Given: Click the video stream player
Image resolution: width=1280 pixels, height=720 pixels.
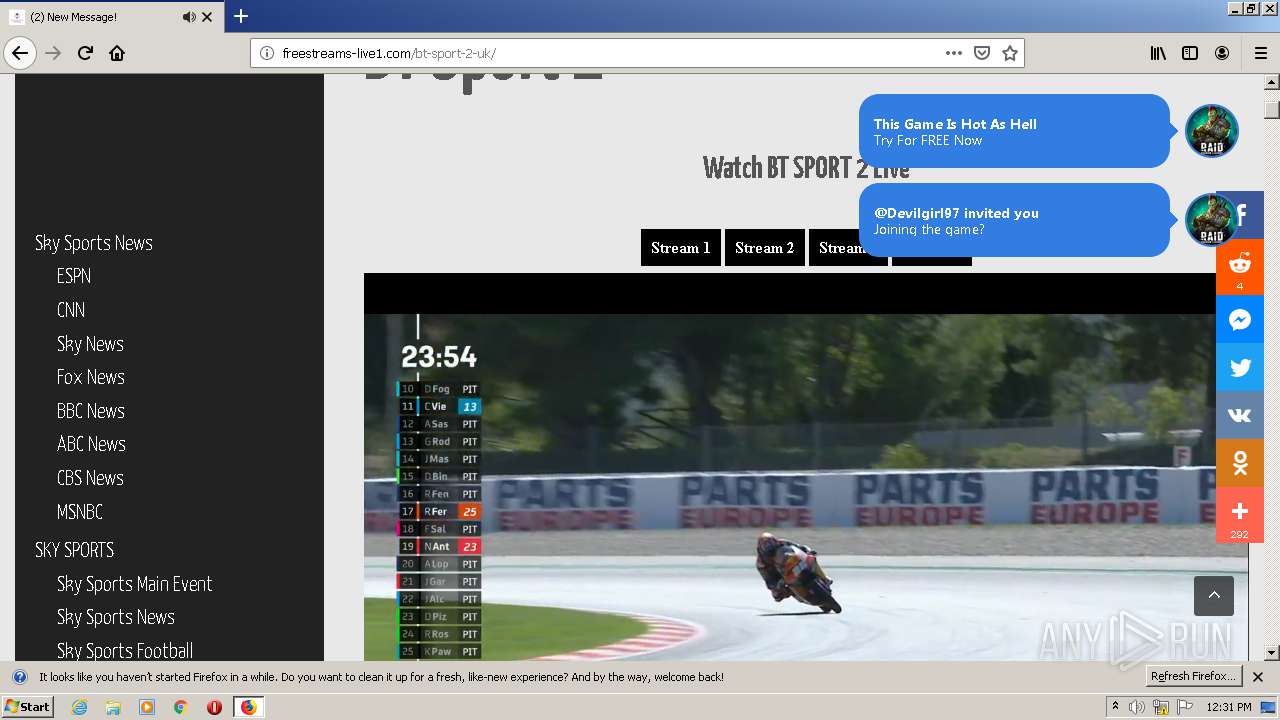Looking at the screenshot, I should pos(806,467).
